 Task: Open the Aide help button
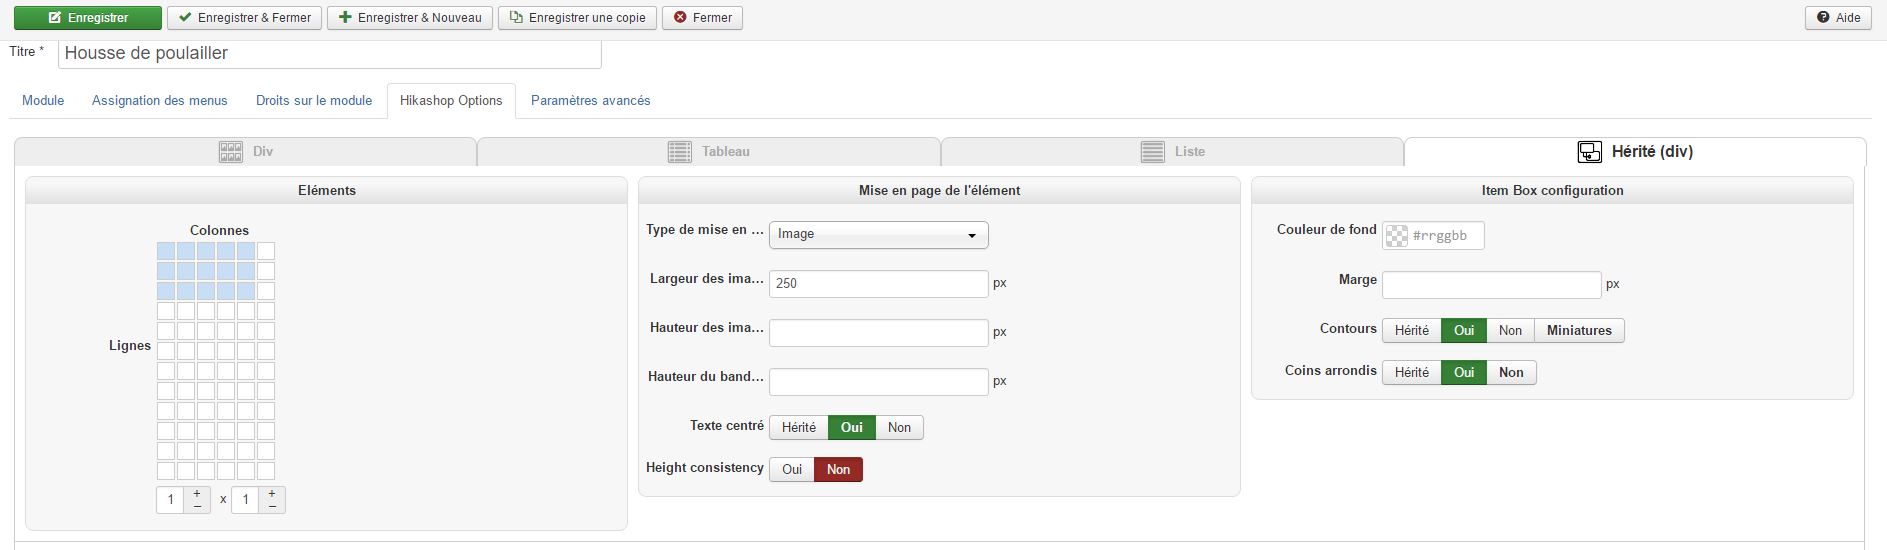[x=1838, y=18]
